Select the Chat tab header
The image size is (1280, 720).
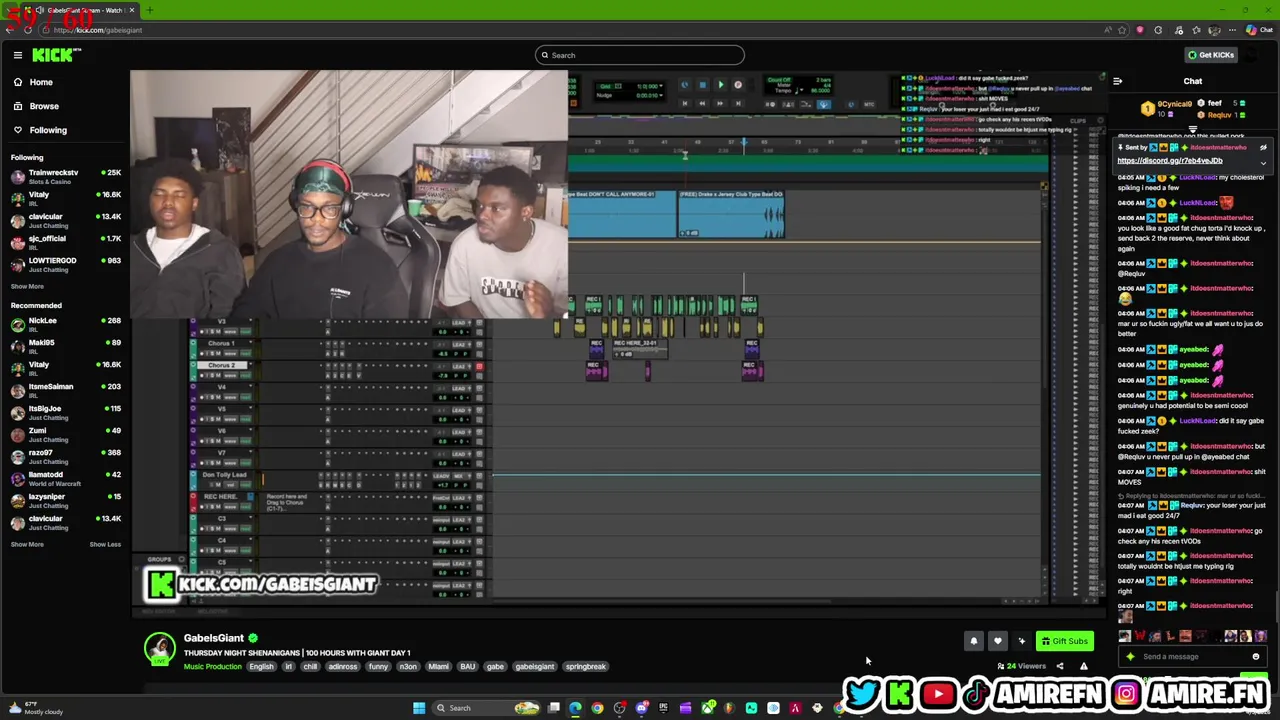click(x=1193, y=81)
